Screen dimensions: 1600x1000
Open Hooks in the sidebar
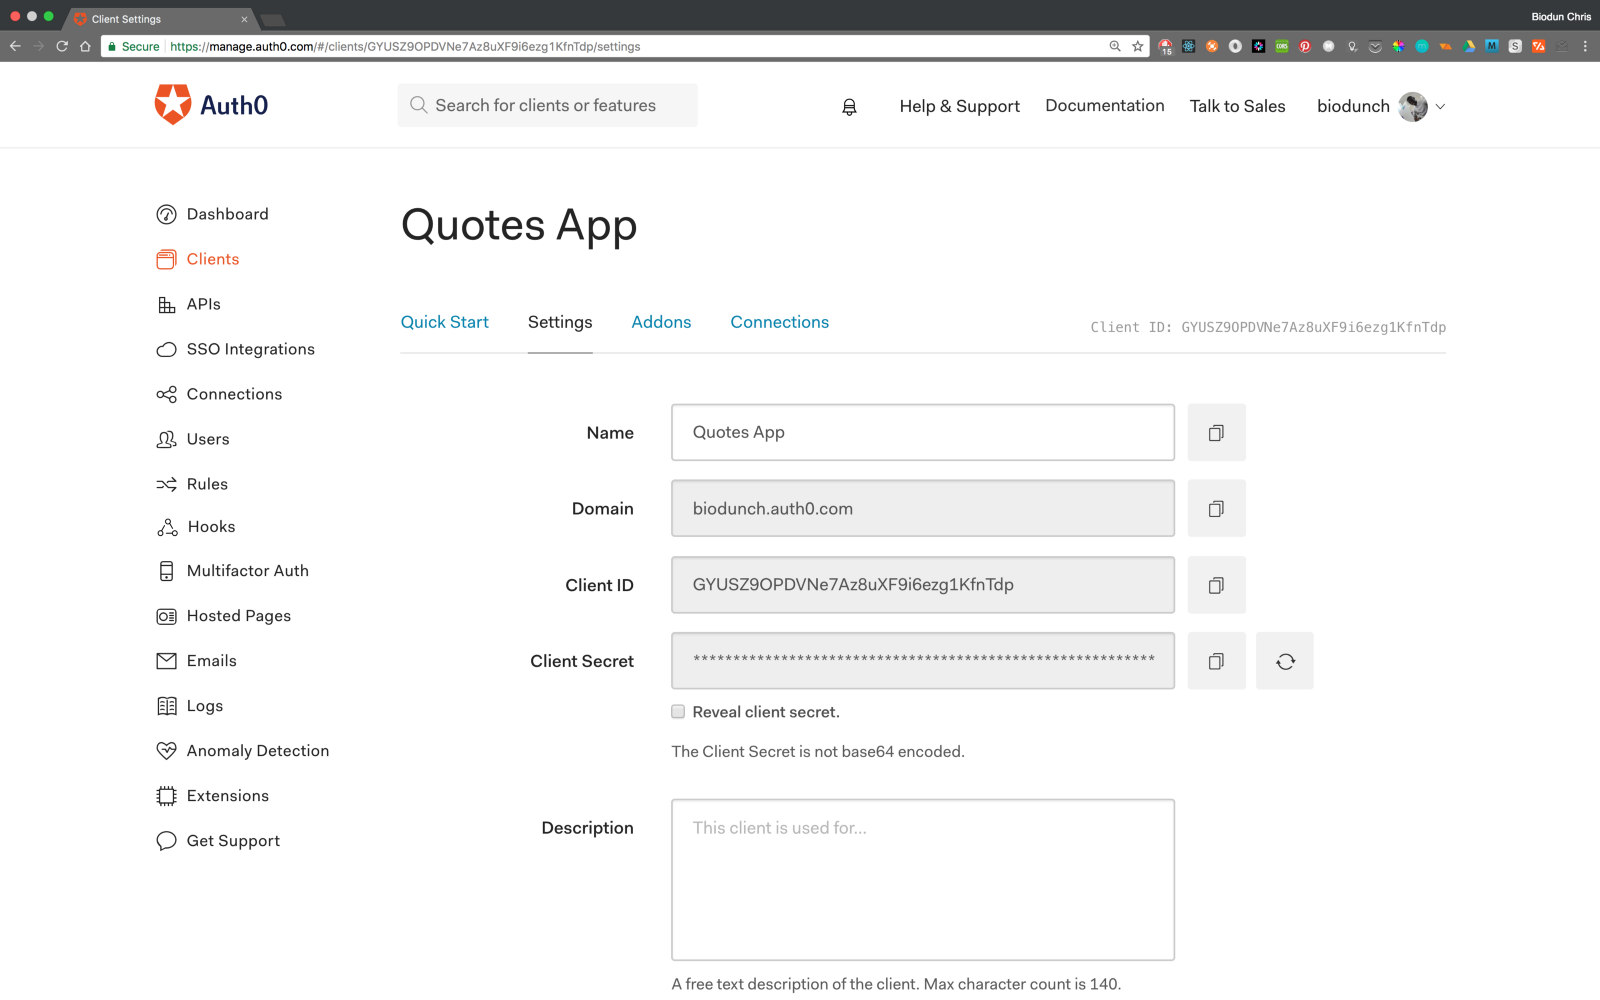[196, 527]
